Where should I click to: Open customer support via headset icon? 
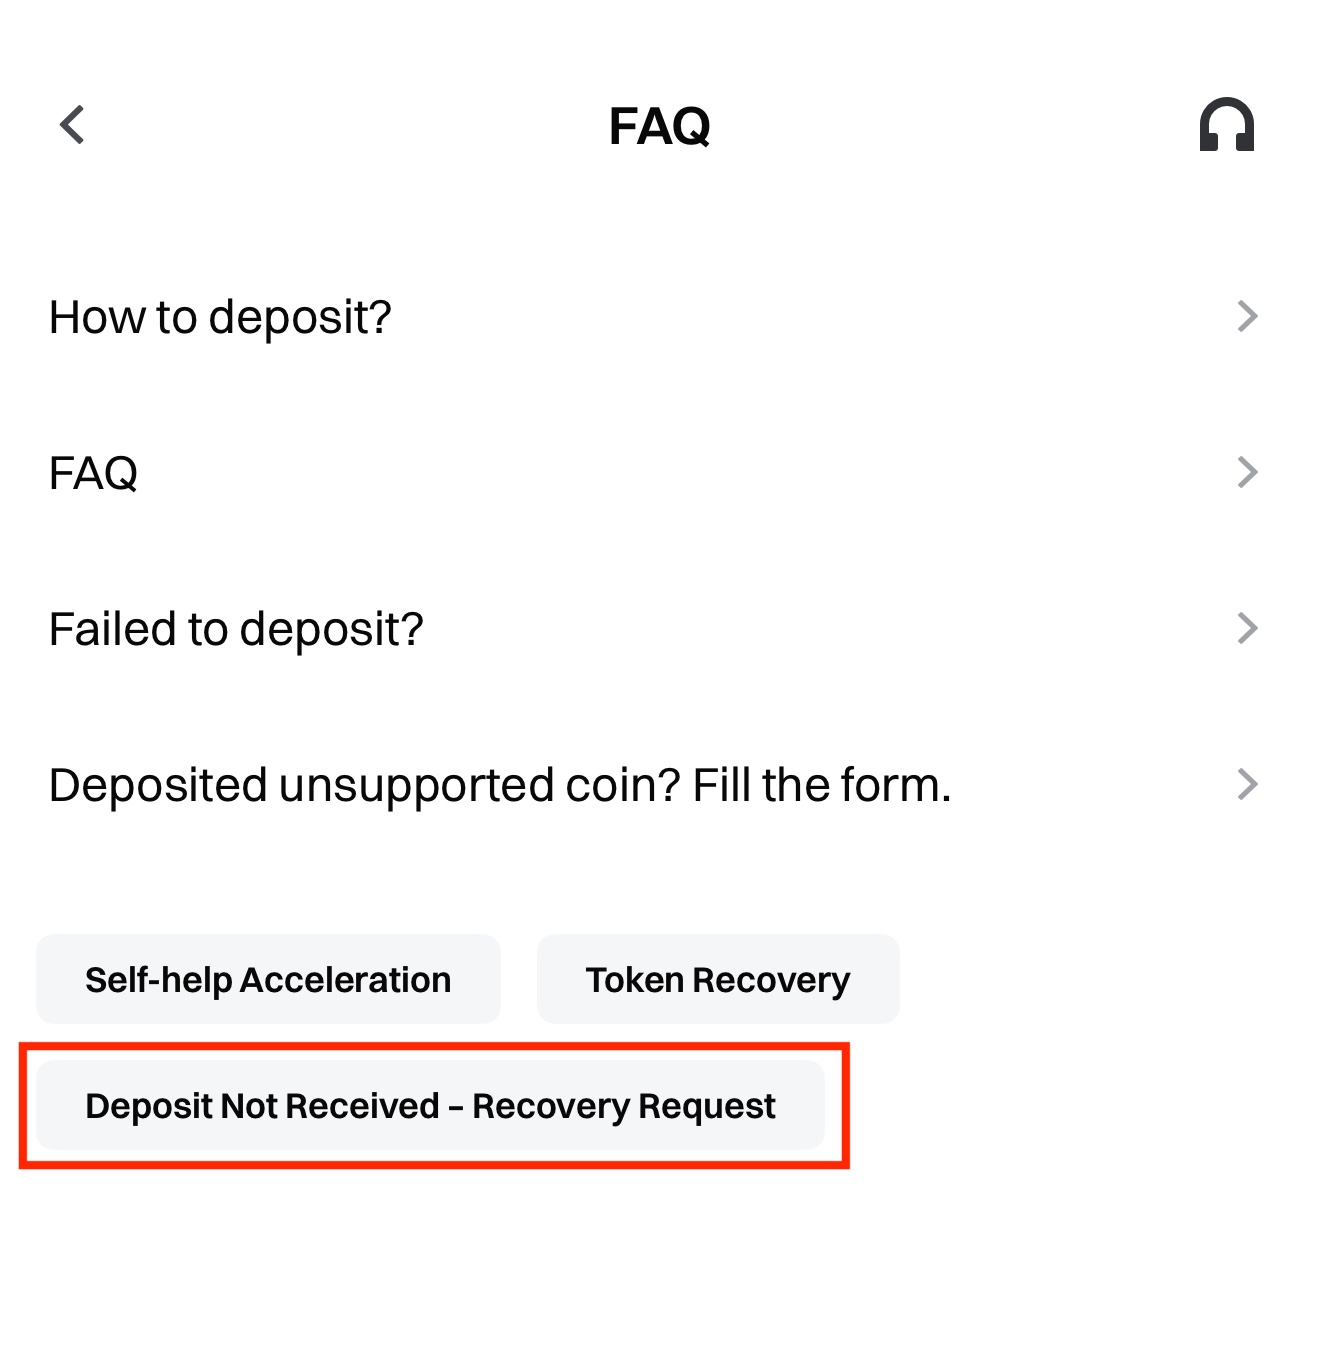[1226, 125]
